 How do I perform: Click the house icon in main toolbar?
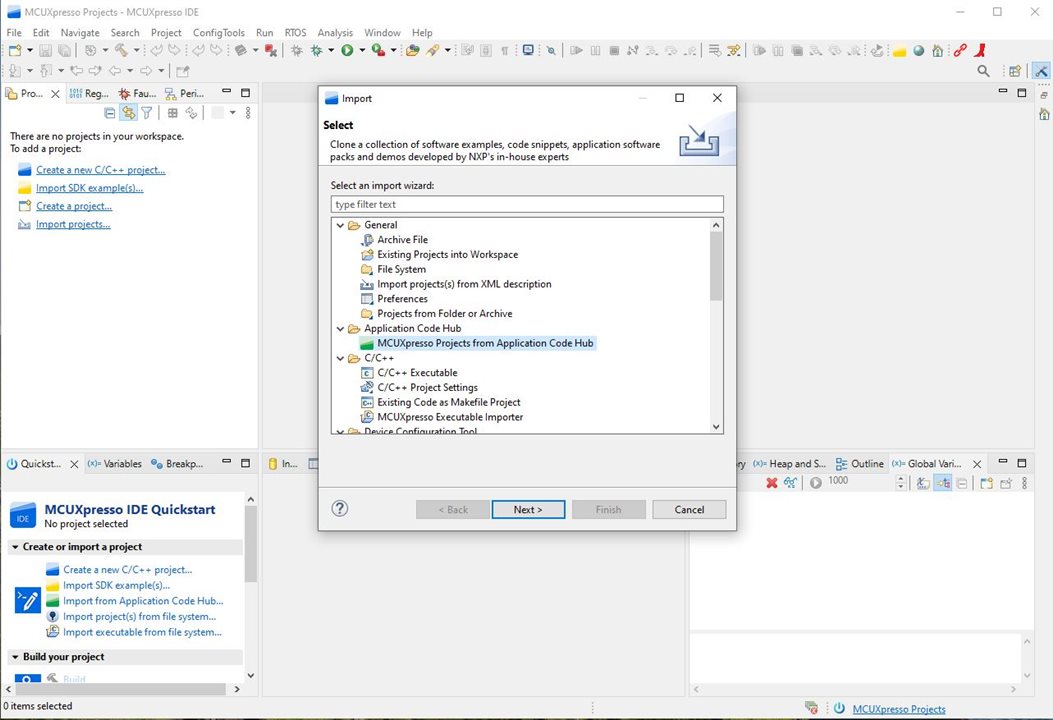click(x=937, y=50)
